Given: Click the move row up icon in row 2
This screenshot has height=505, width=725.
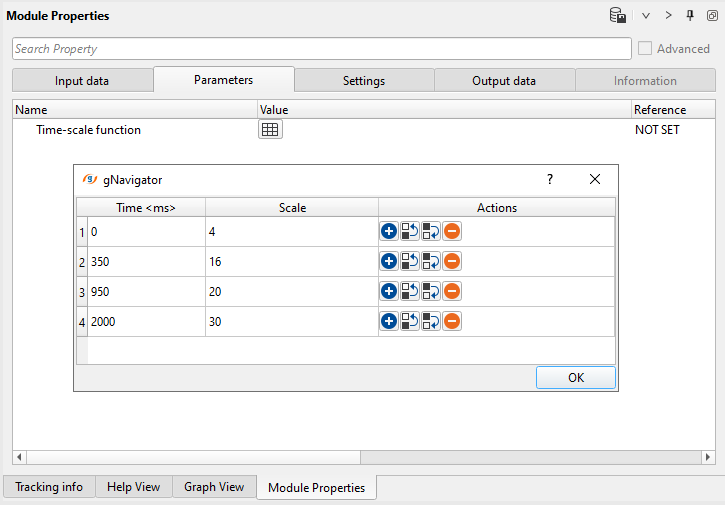Looking at the screenshot, I should point(410,262).
